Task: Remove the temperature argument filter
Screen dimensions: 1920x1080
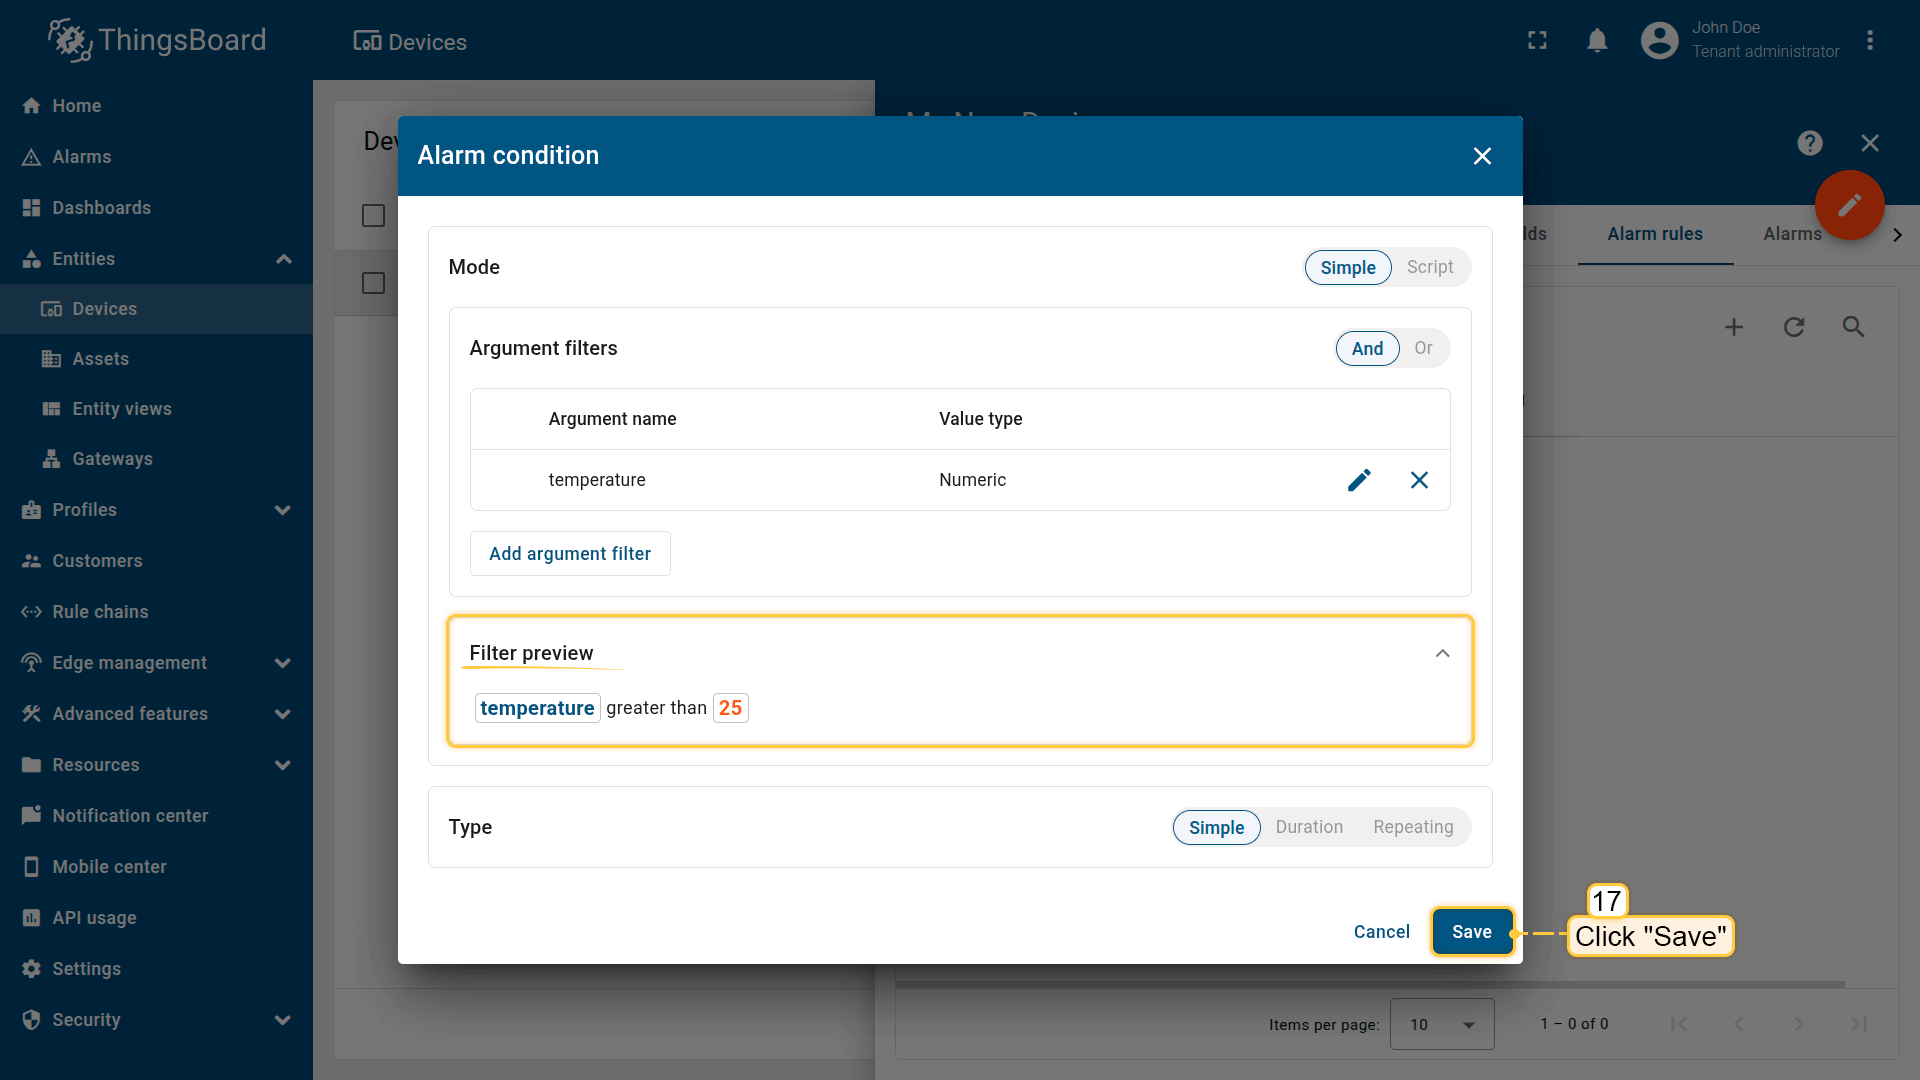Action: [1418, 480]
